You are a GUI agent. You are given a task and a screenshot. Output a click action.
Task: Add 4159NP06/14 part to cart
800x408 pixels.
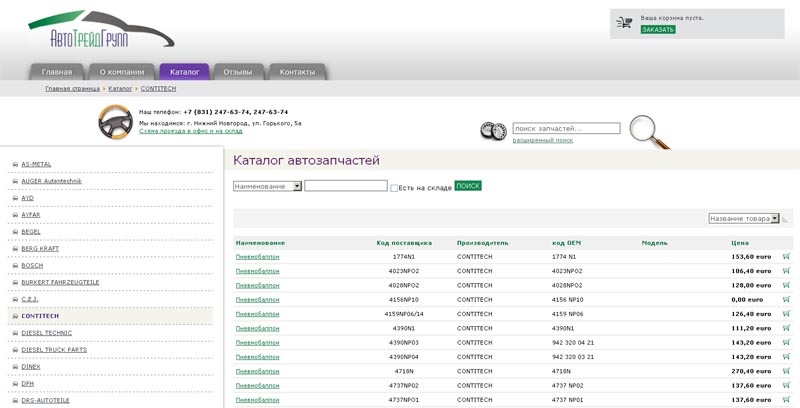[786, 314]
